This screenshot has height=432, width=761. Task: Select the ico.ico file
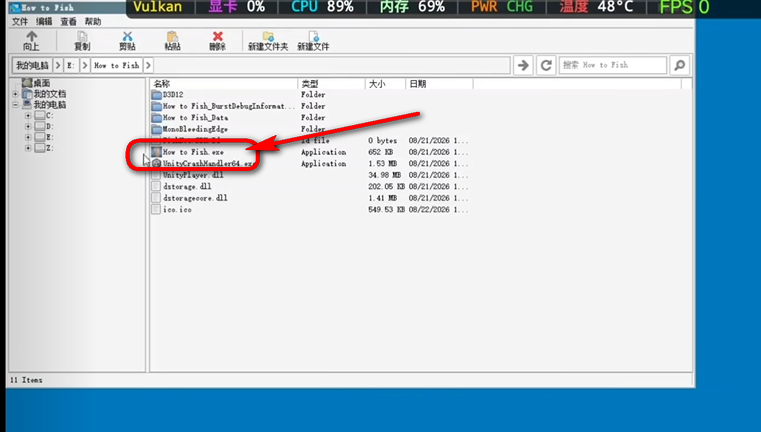[171, 210]
